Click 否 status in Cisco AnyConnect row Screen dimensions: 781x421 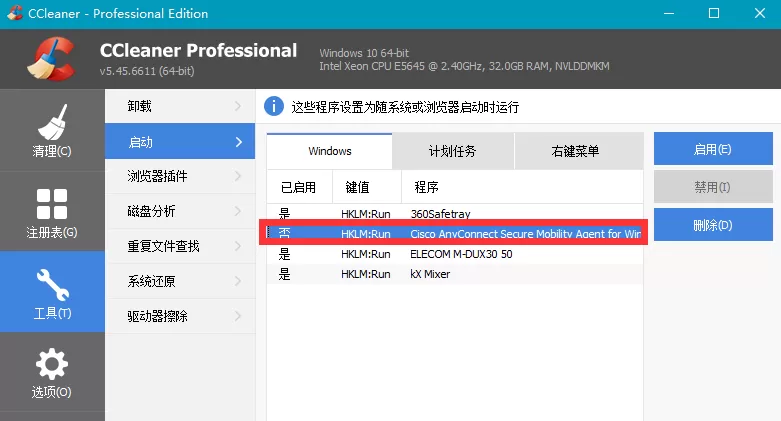[284, 233]
